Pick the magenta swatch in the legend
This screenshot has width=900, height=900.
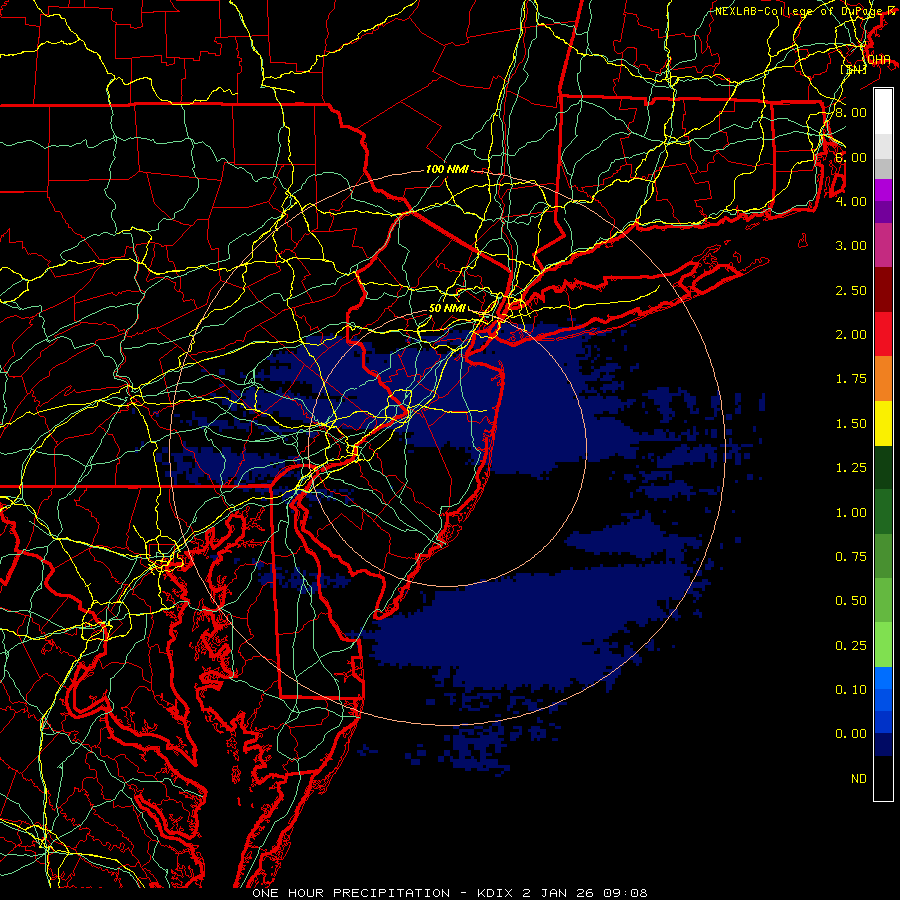883,190
